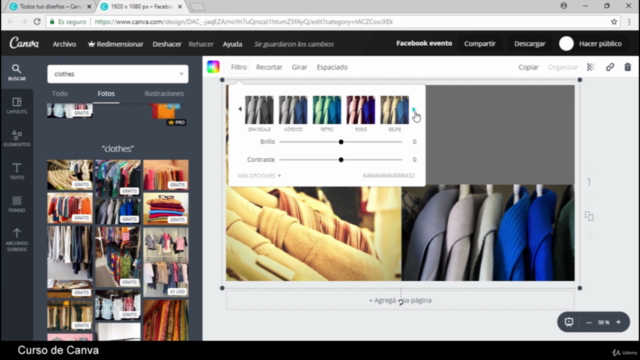
Task: Apply the Nórdico filter thumbnail
Action: 293,110
